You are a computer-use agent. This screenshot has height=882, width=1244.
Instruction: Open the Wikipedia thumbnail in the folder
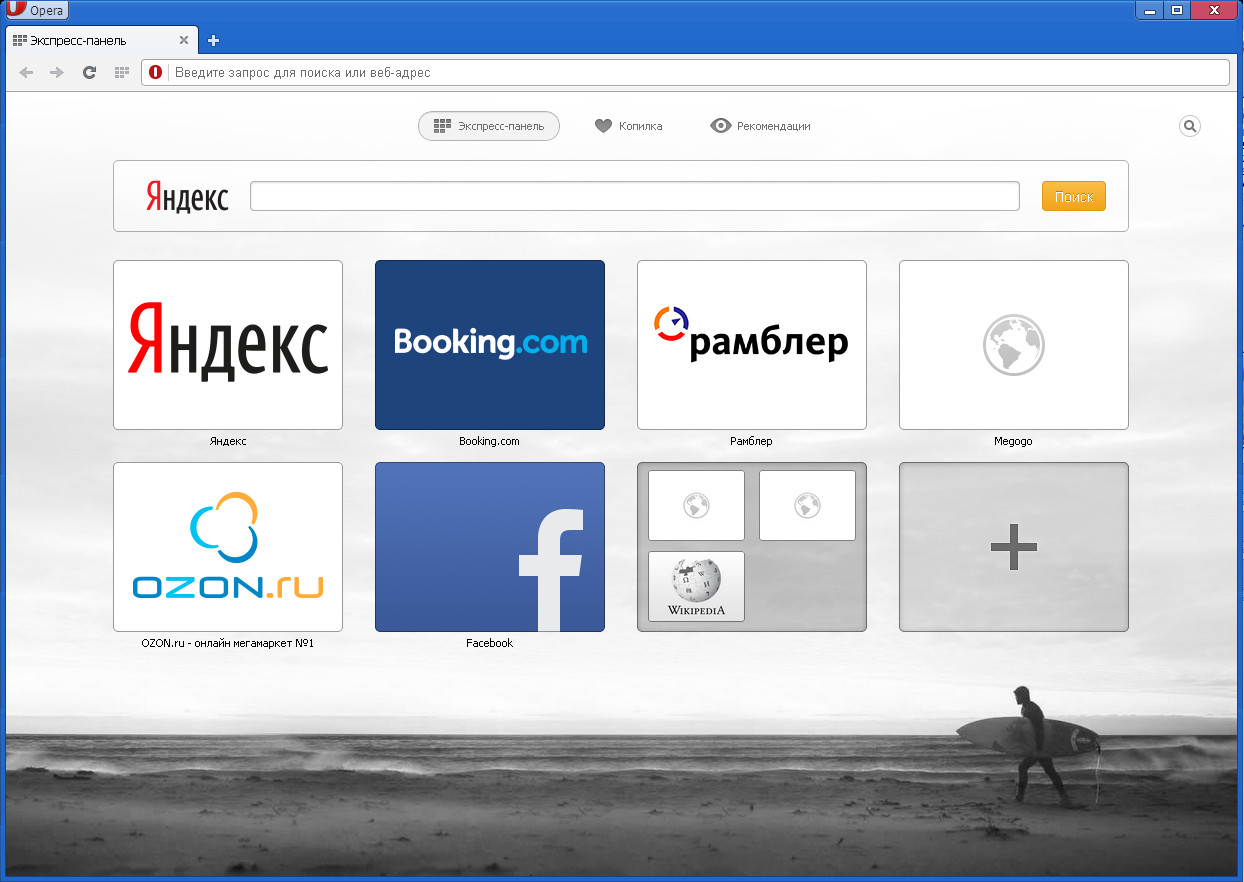[x=696, y=586]
